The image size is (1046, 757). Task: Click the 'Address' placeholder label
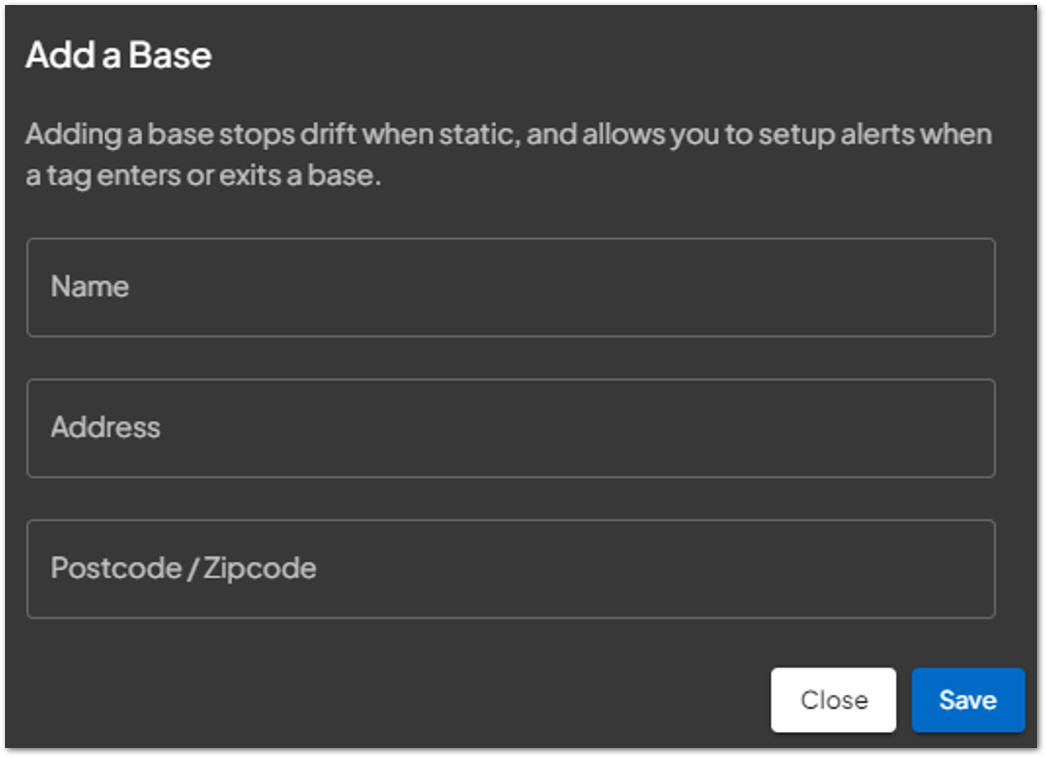pyautogui.click(x=105, y=428)
